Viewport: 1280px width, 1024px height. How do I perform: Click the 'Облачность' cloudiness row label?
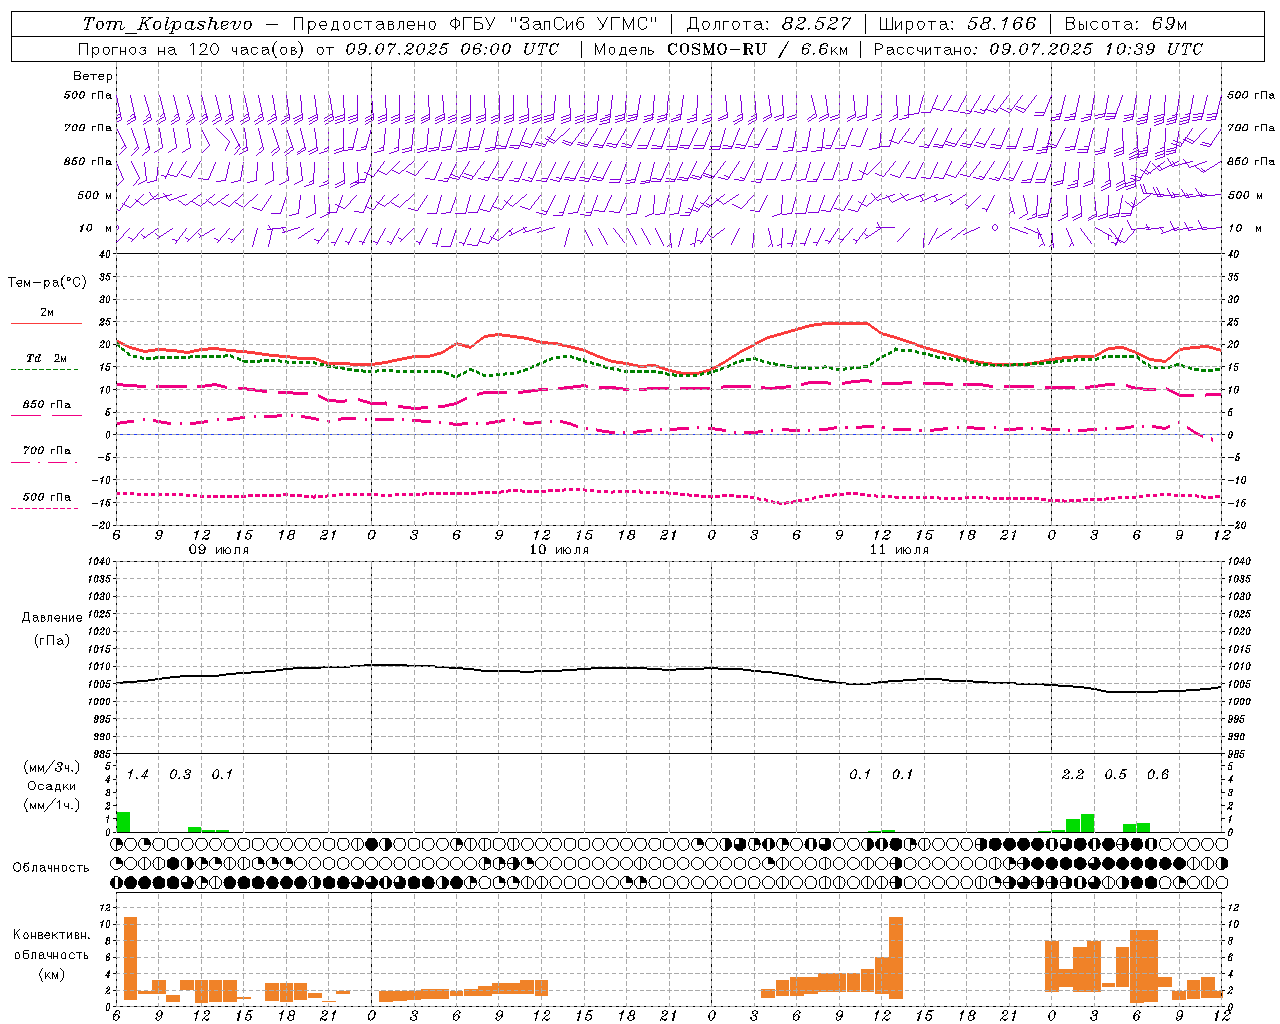tap(51, 867)
